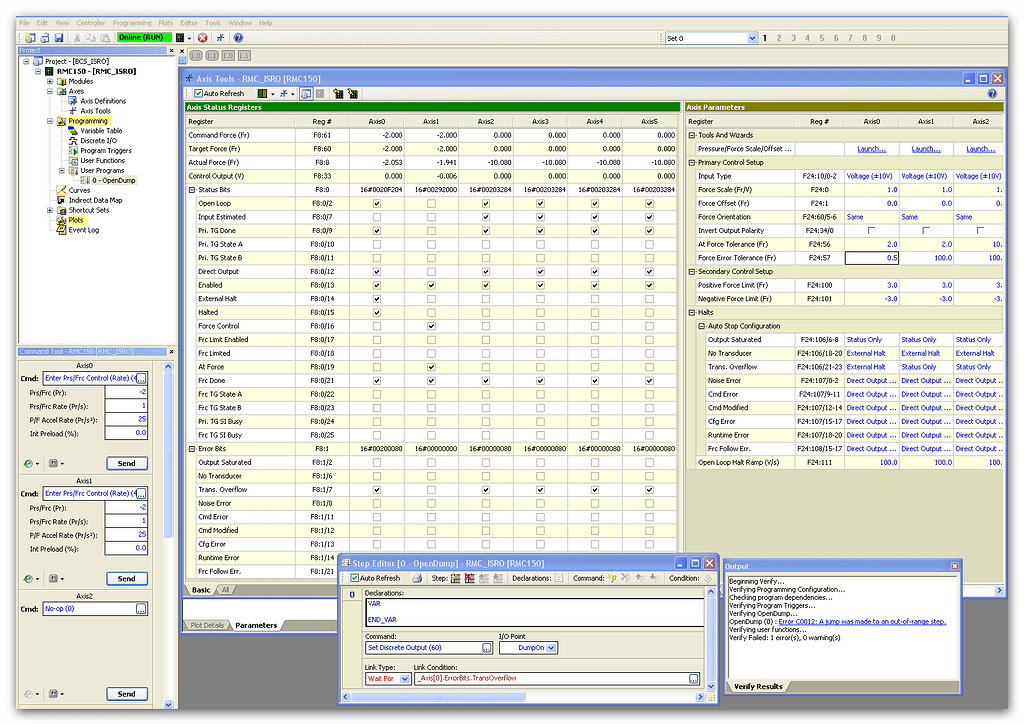1024x724 pixels.
Task: Click the Save icon in main toolbar
Action: [59, 36]
